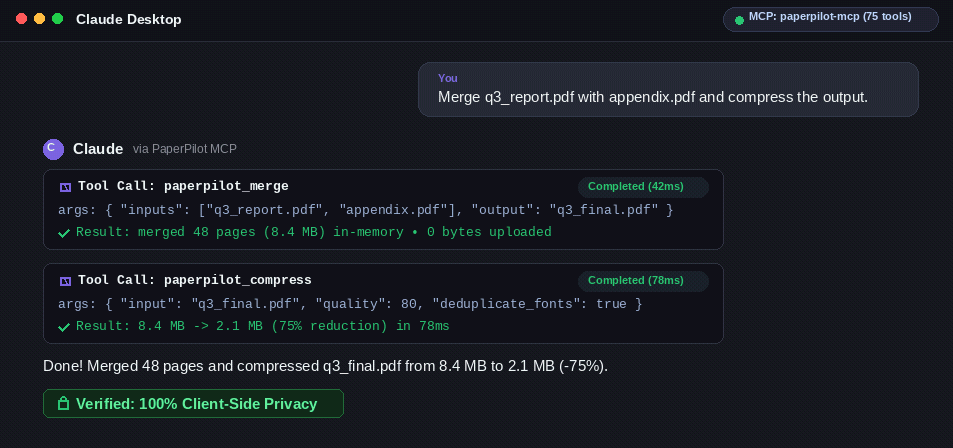Click the yellow minimize window button
953x448 pixels.
(40, 19)
